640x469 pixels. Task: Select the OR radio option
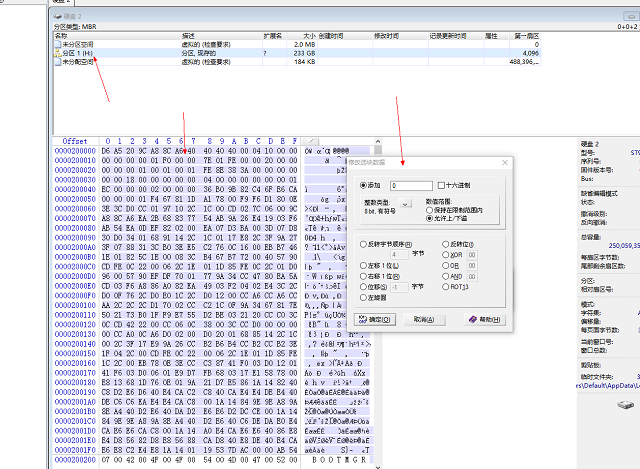(x=445, y=265)
